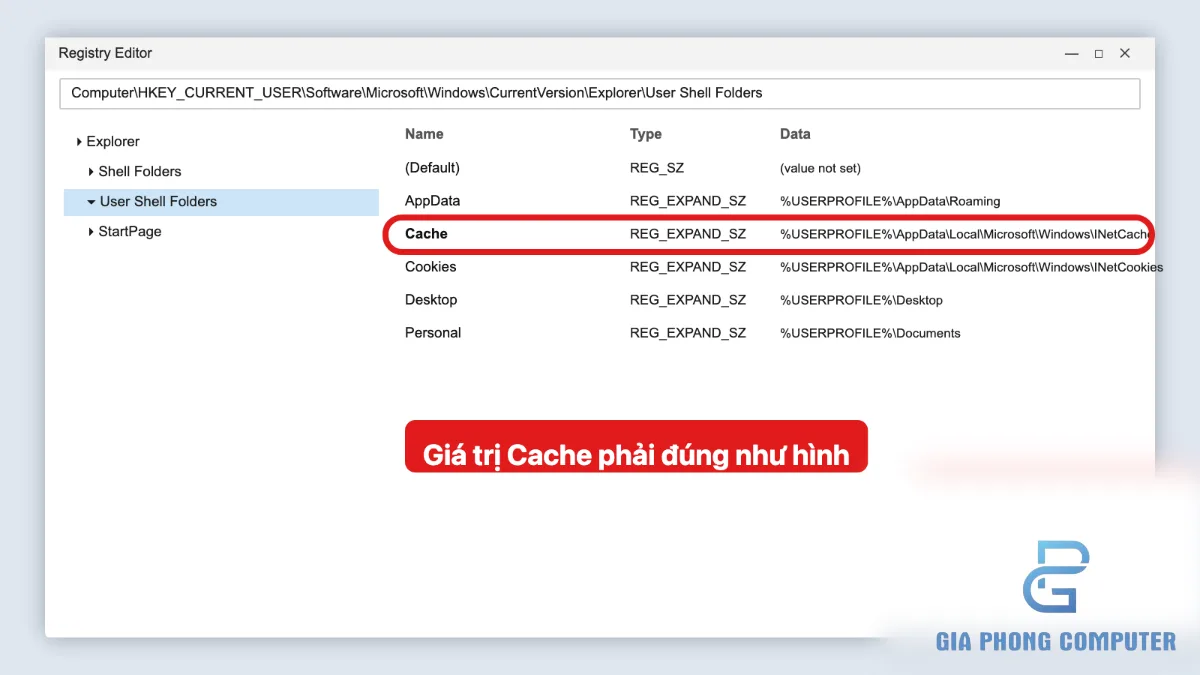1200x675 pixels.
Task: Select the Personal value name
Action: (x=433, y=333)
